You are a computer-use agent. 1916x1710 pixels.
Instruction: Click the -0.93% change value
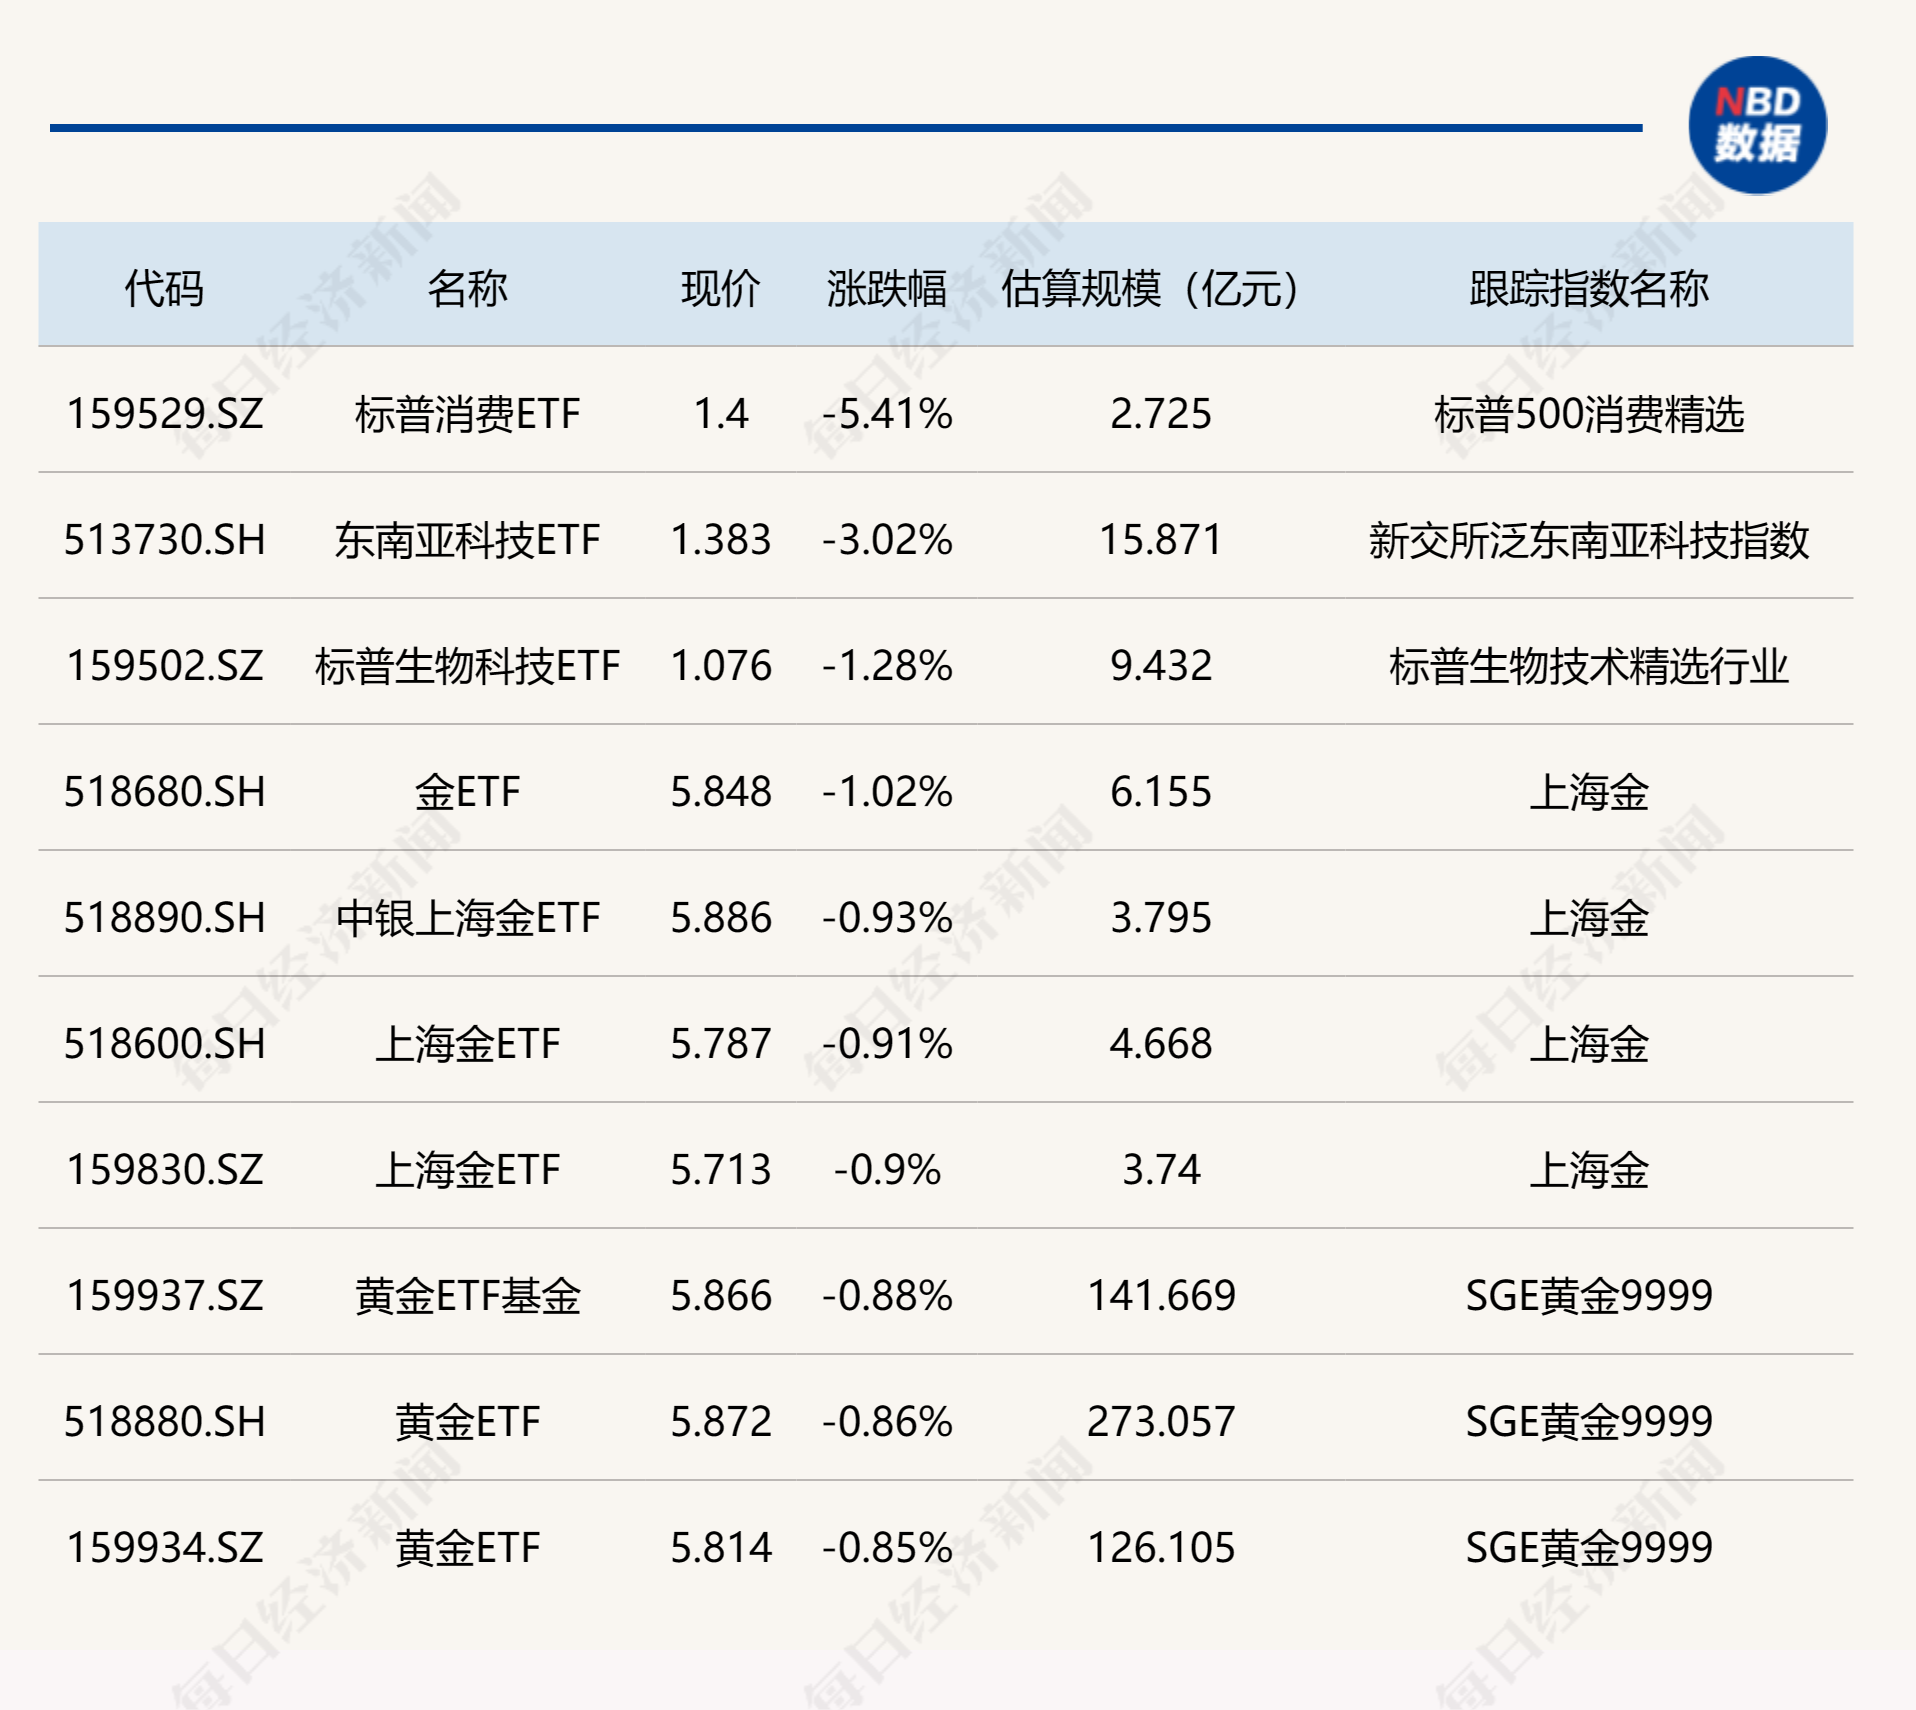click(x=887, y=918)
